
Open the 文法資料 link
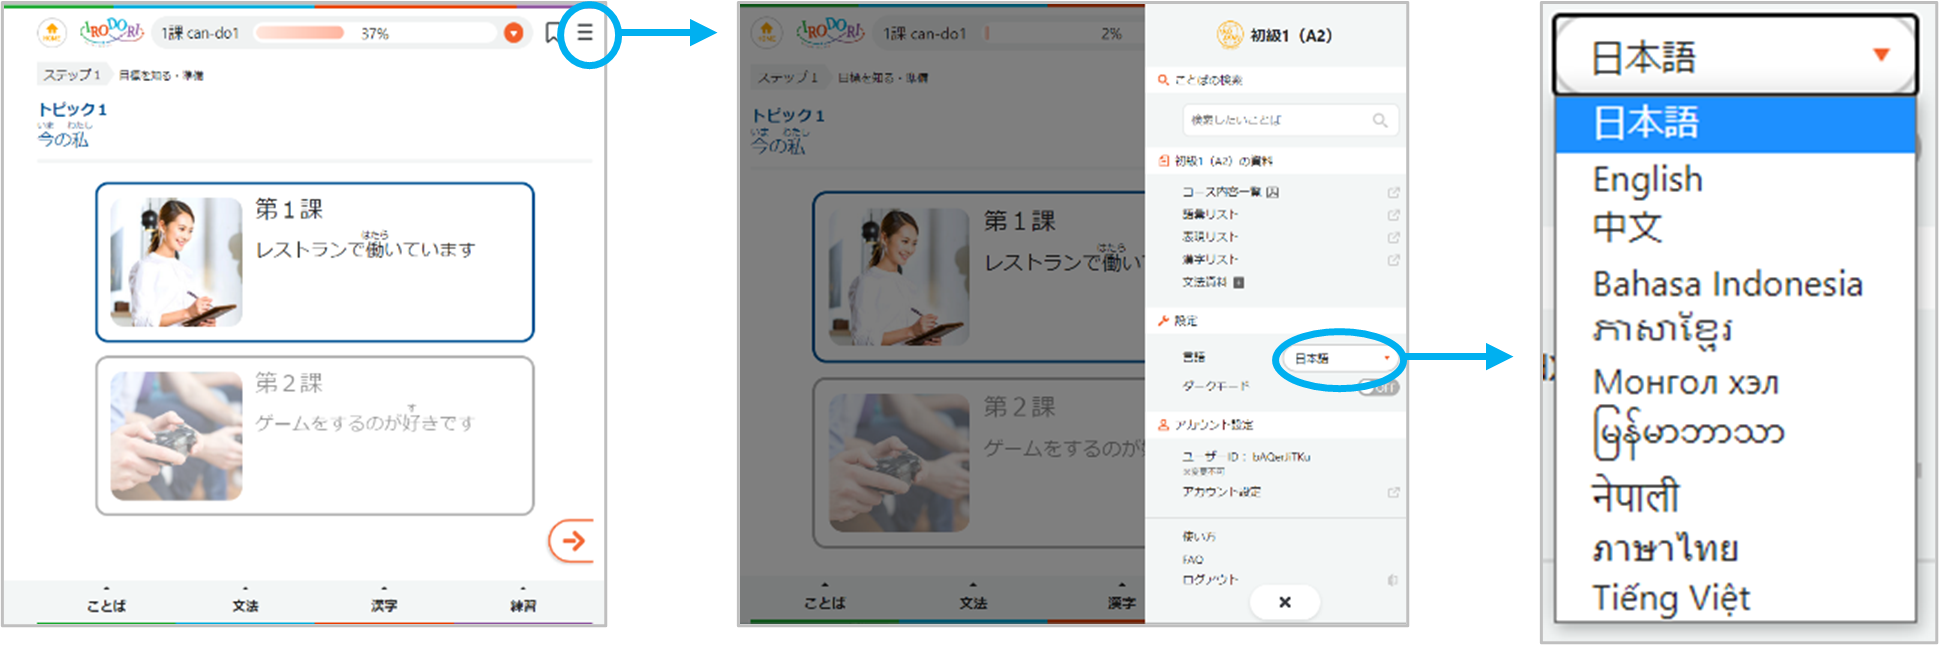tap(1213, 282)
